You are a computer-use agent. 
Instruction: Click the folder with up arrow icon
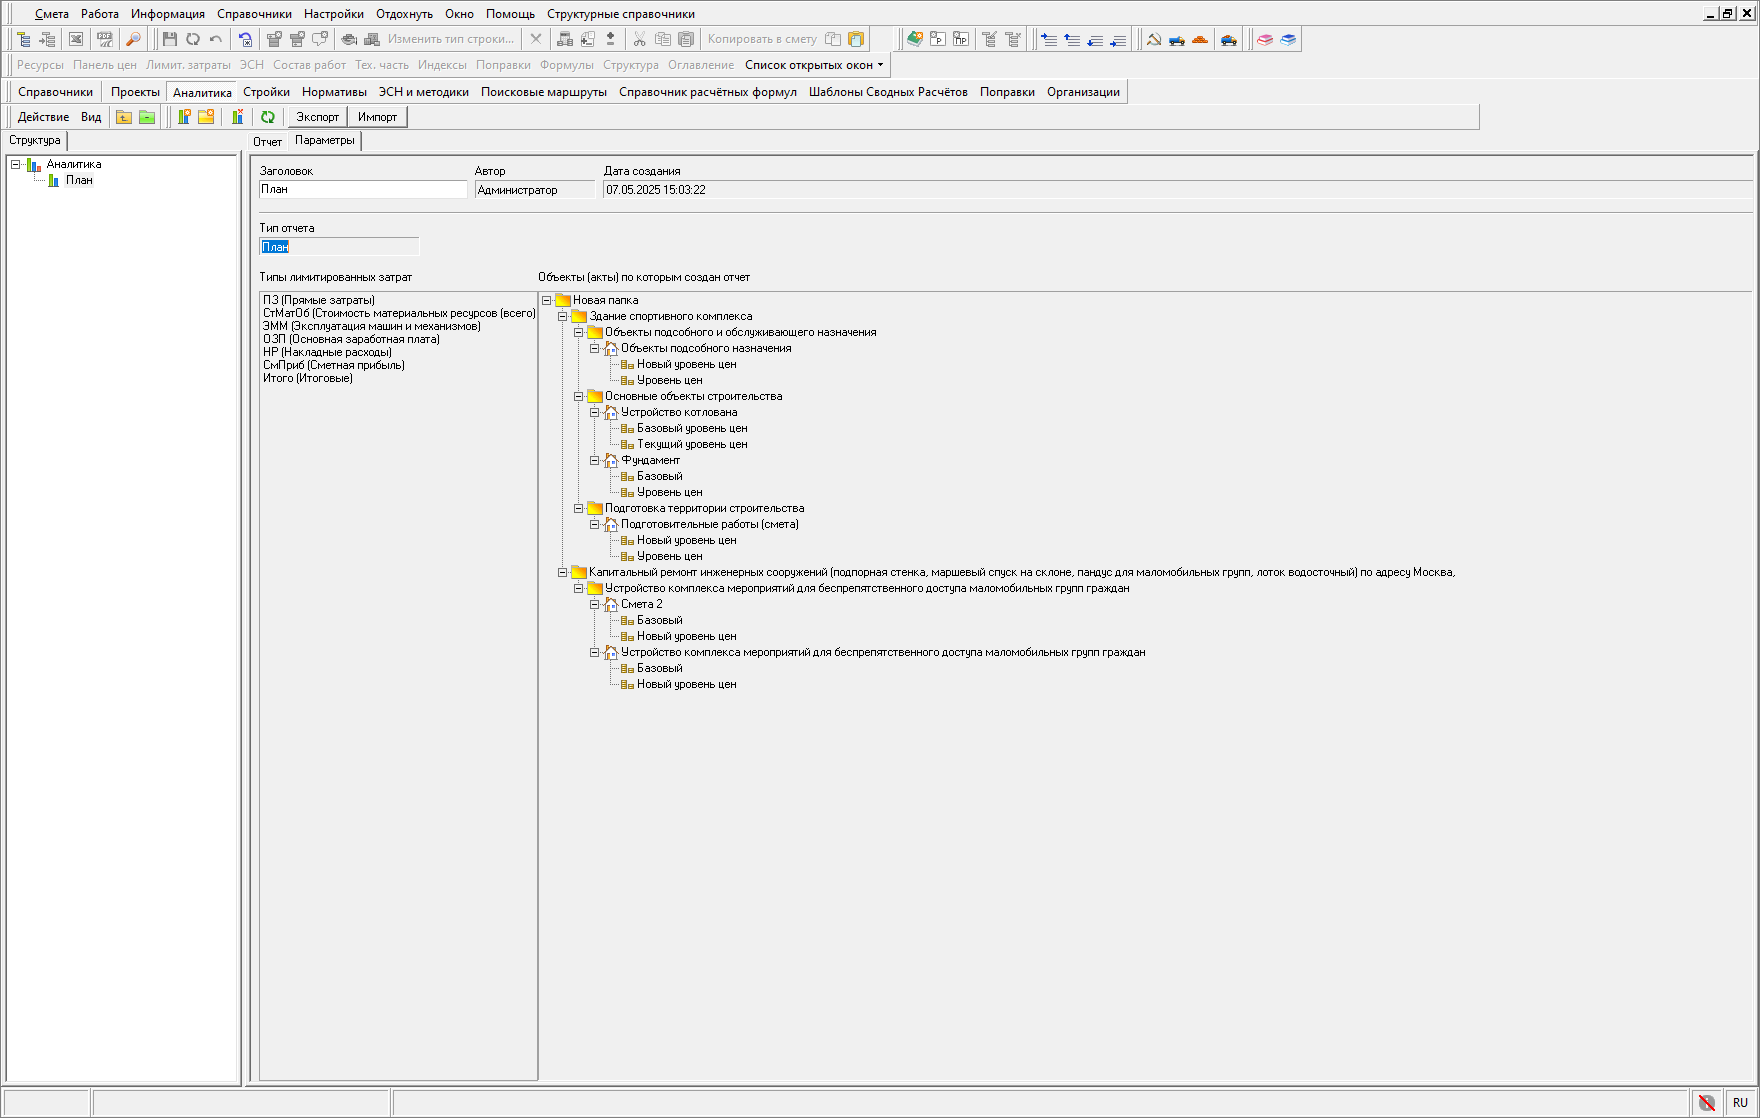click(x=124, y=117)
